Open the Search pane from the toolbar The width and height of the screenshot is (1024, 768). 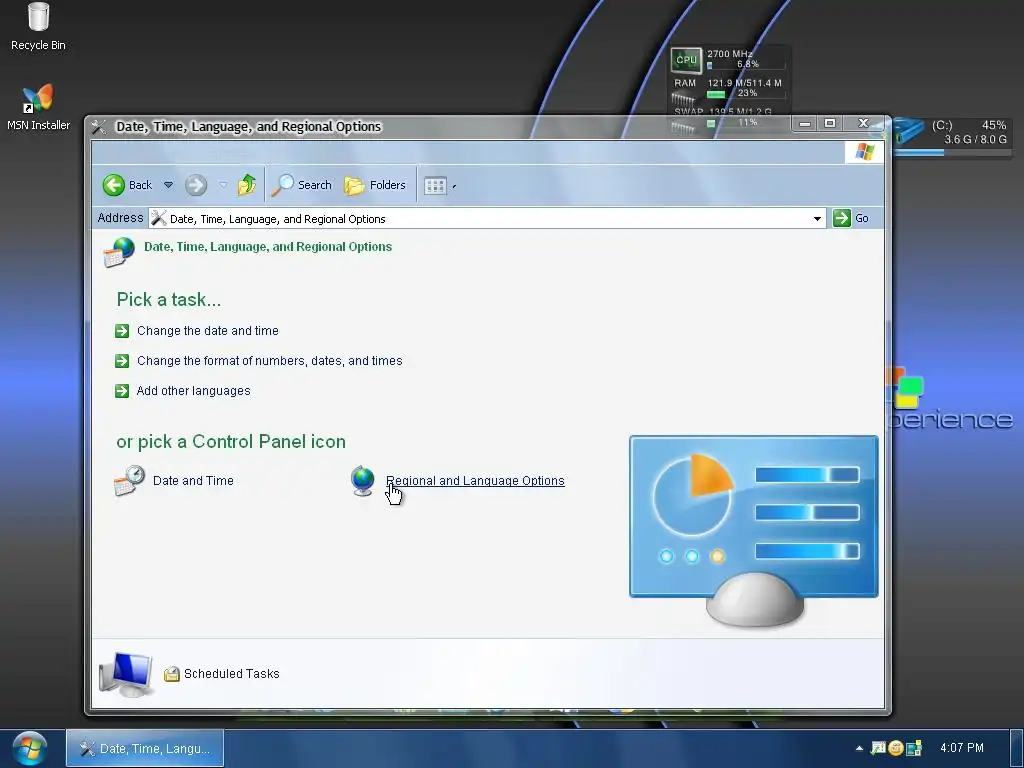(x=302, y=185)
